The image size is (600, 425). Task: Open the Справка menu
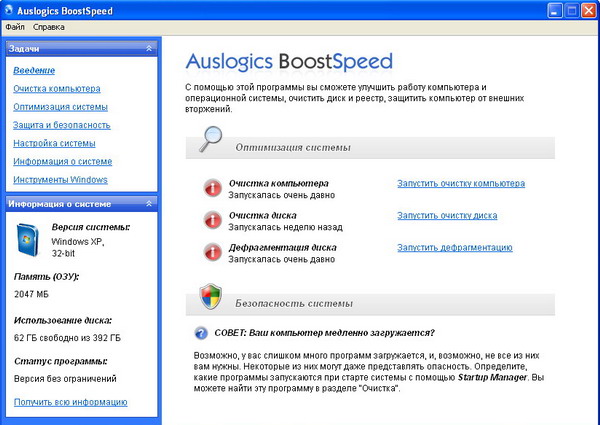[x=49, y=27]
